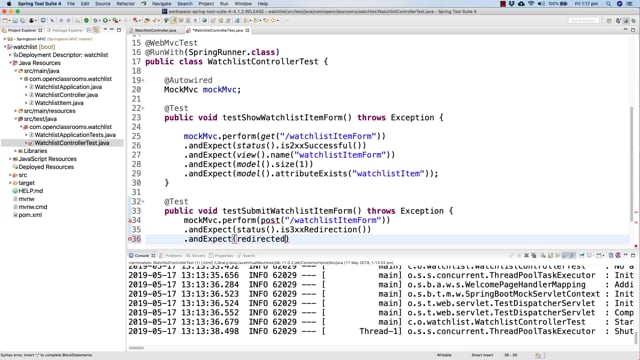Click the error marker on line 36
Screen dimensions: 640x360
(x=130, y=239)
